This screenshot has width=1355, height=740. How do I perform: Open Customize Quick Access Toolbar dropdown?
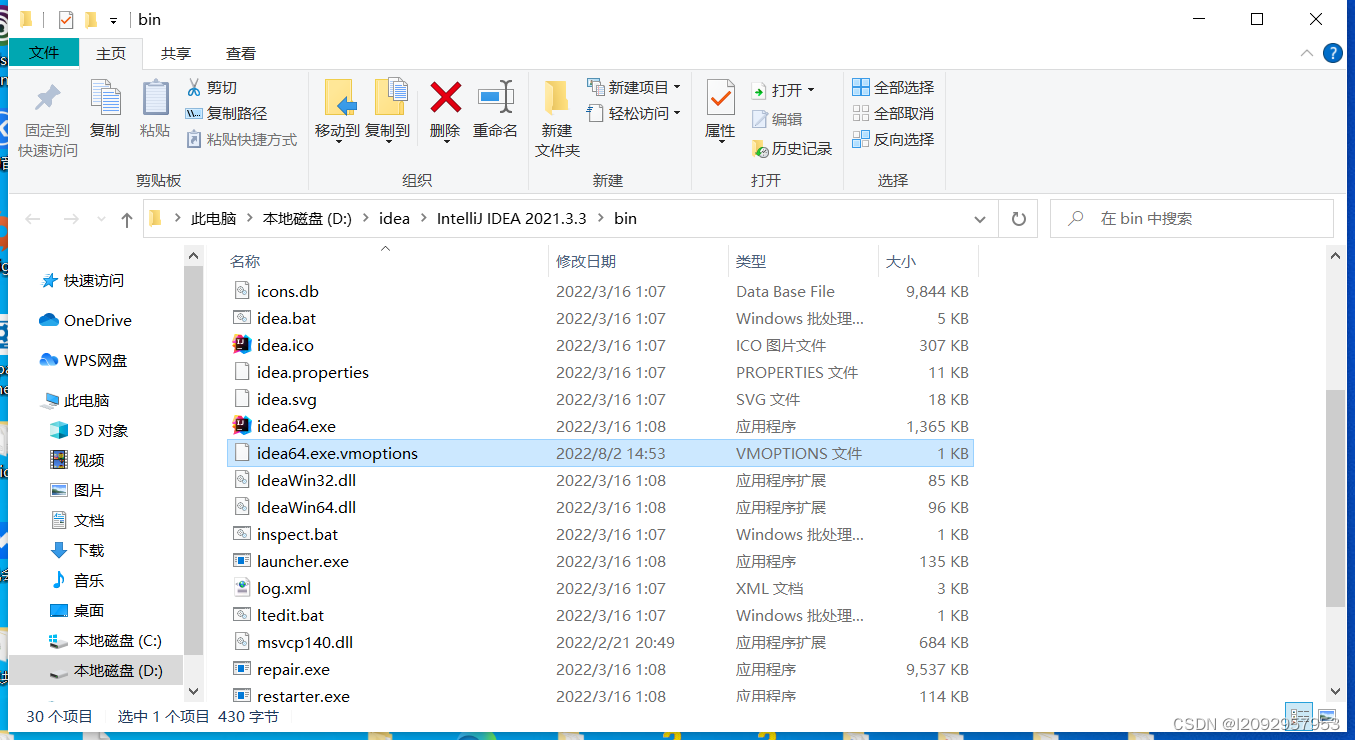(x=113, y=20)
